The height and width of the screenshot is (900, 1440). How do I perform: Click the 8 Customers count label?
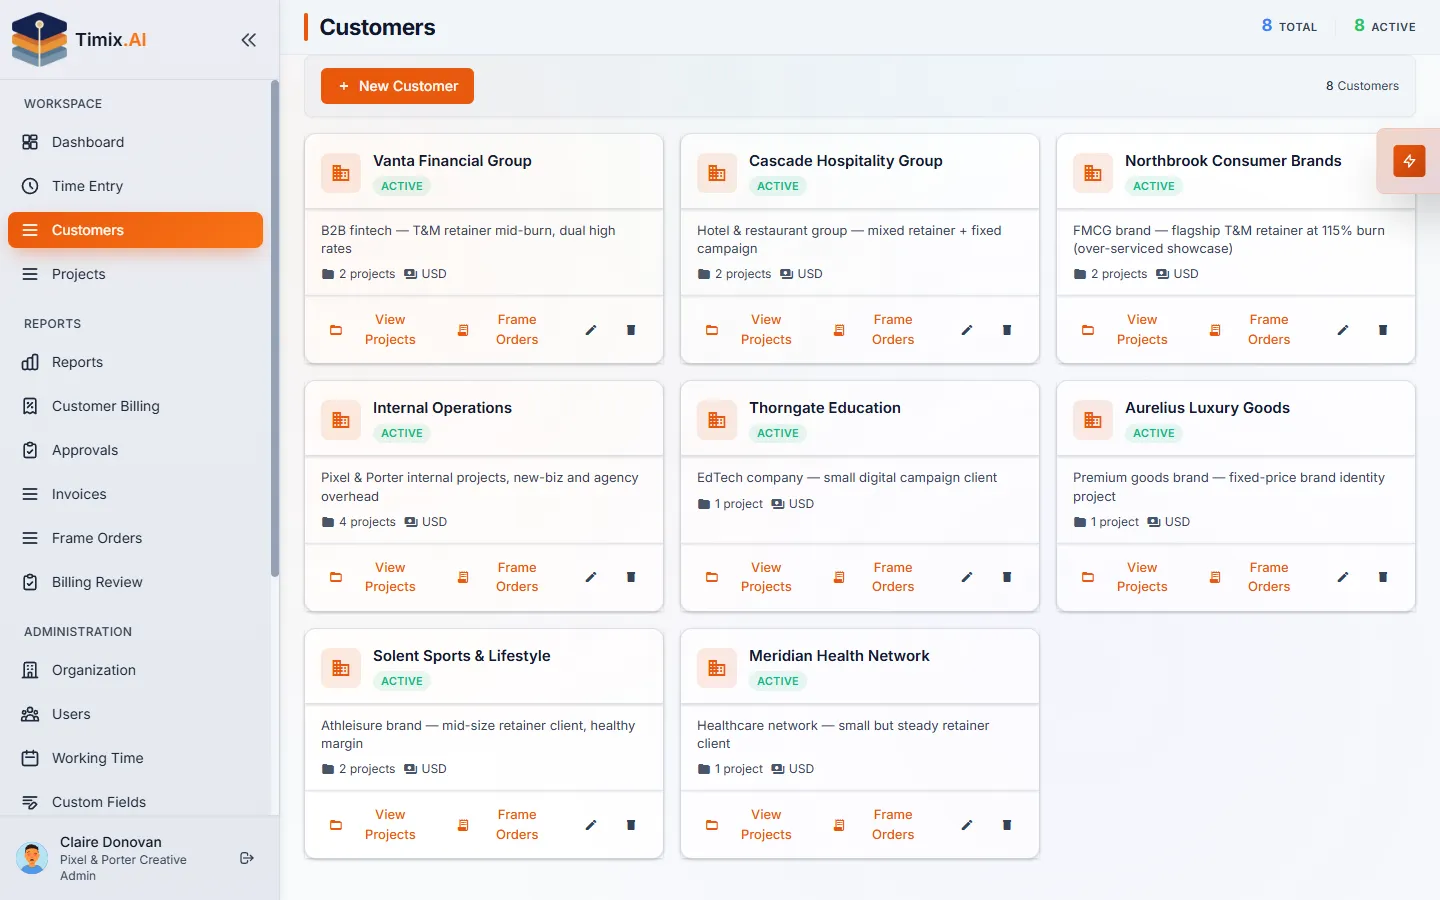1362,86
